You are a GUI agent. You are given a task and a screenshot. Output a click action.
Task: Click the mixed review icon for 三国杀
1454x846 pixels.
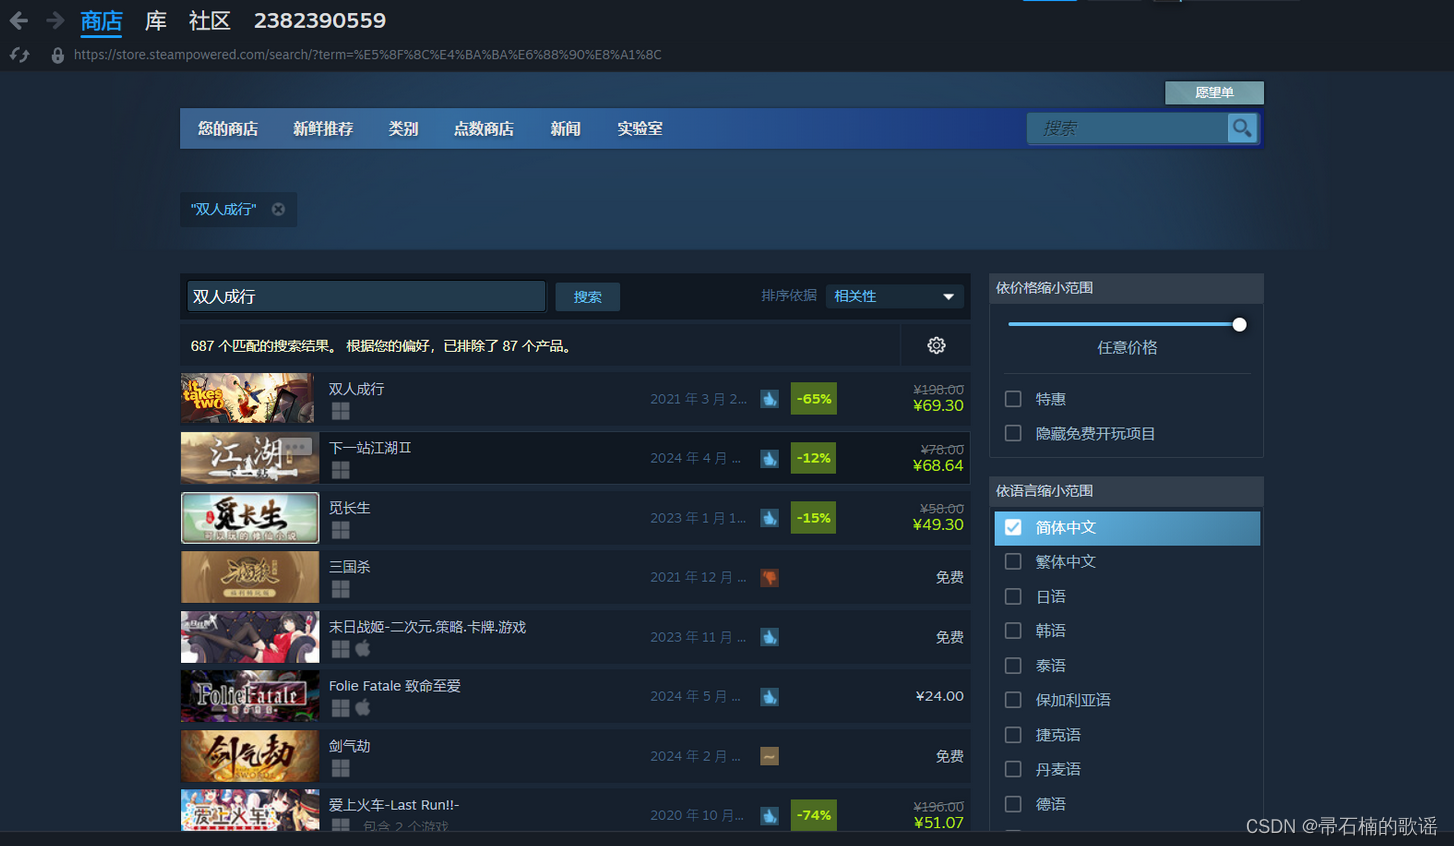pyautogui.click(x=769, y=577)
